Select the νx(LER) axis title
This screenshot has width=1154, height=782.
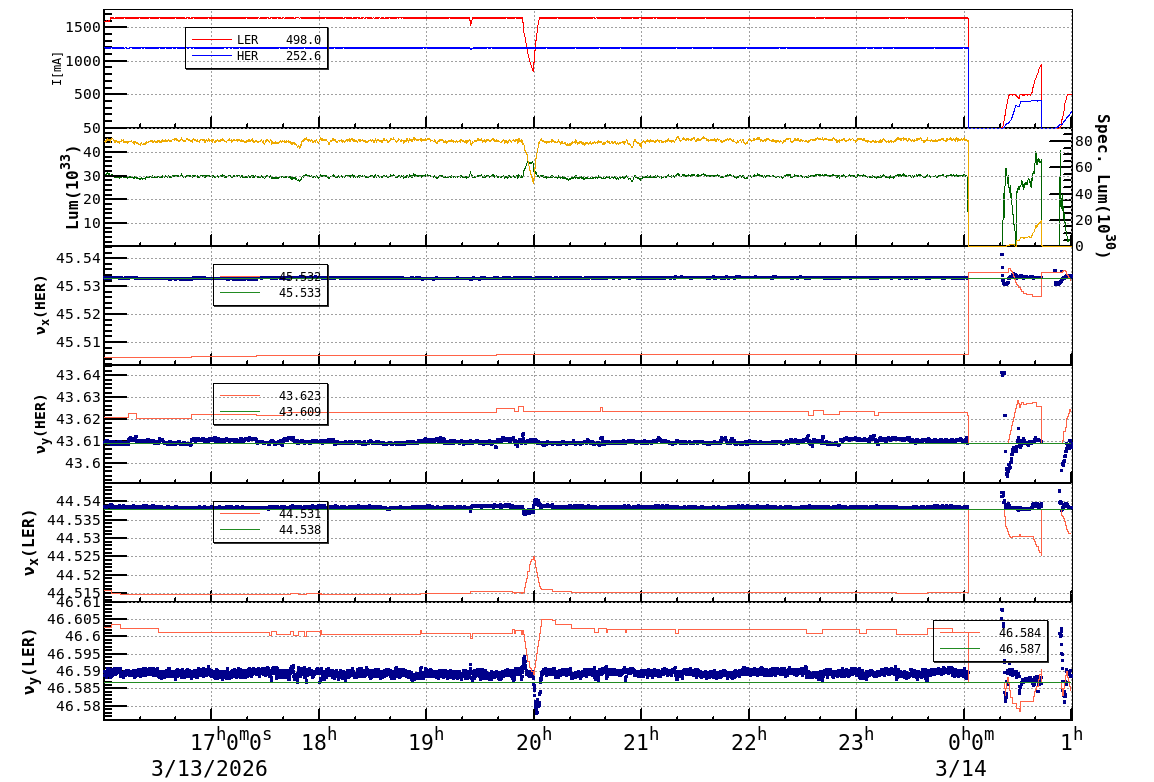click(x=29, y=543)
